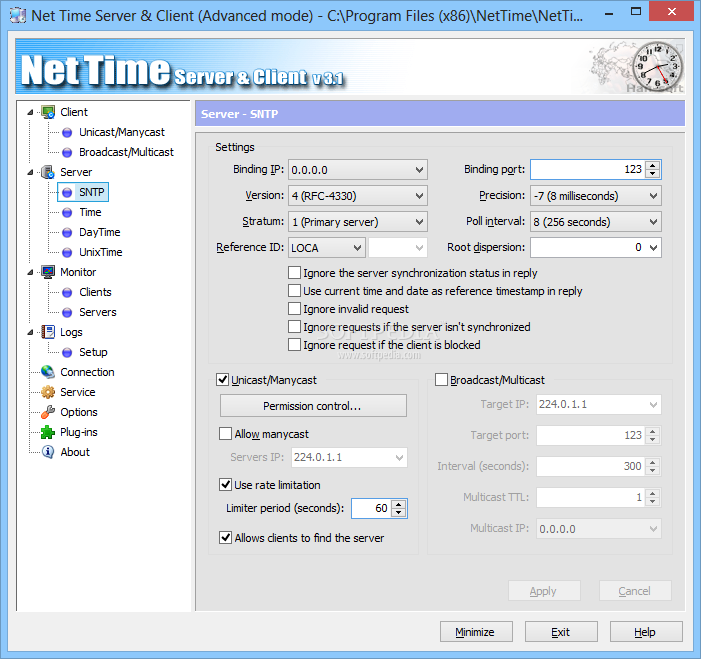This screenshot has height=659, width=701.
Task: Click the Connection globe icon
Action: point(48,372)
